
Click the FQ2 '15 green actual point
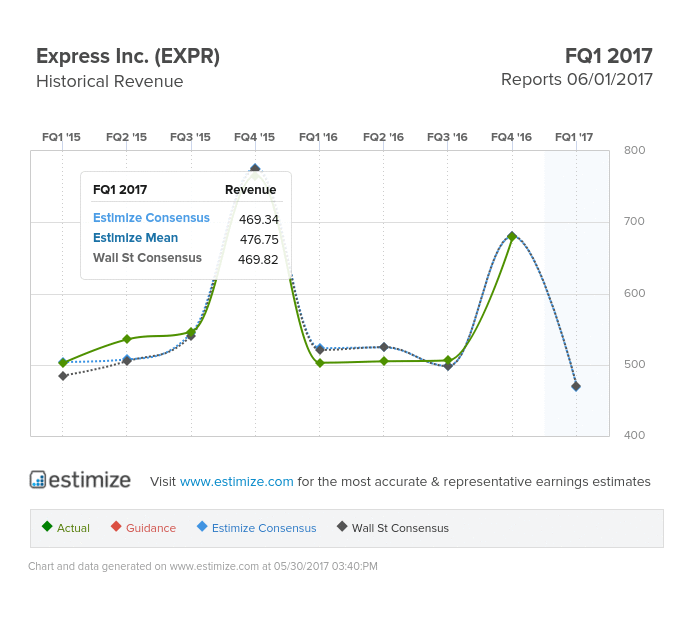(127, 339)
